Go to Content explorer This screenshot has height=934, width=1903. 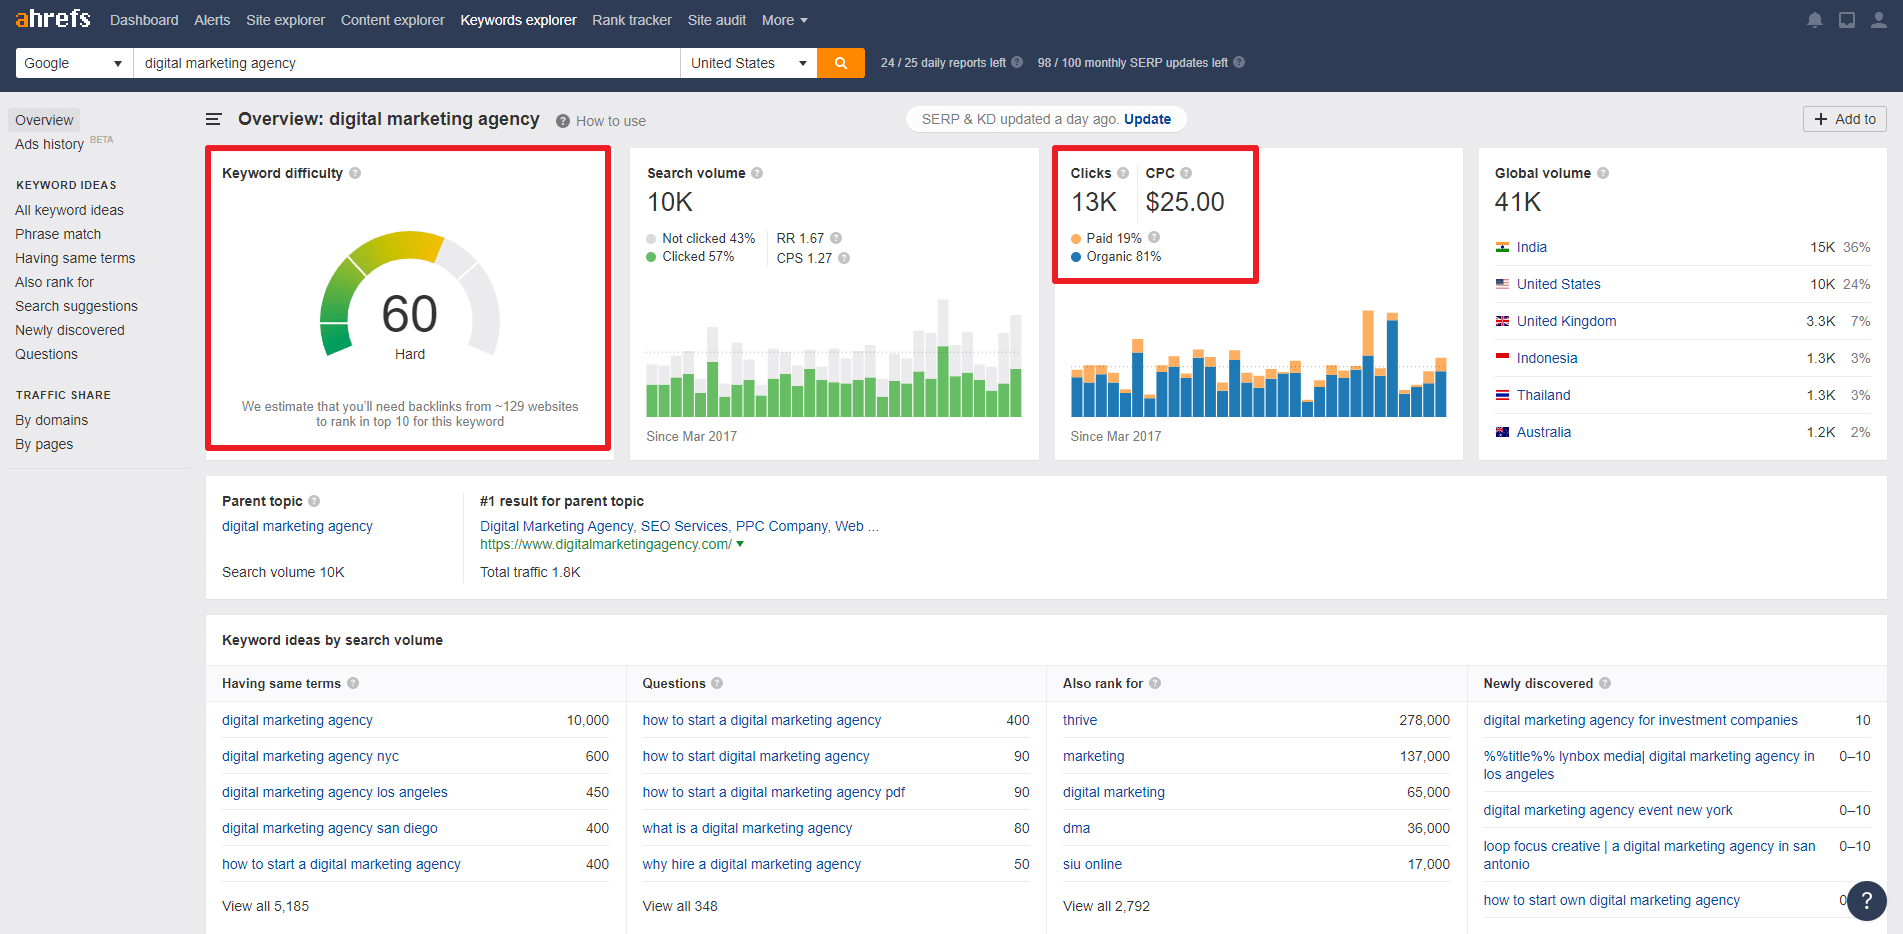click(392, 20)
